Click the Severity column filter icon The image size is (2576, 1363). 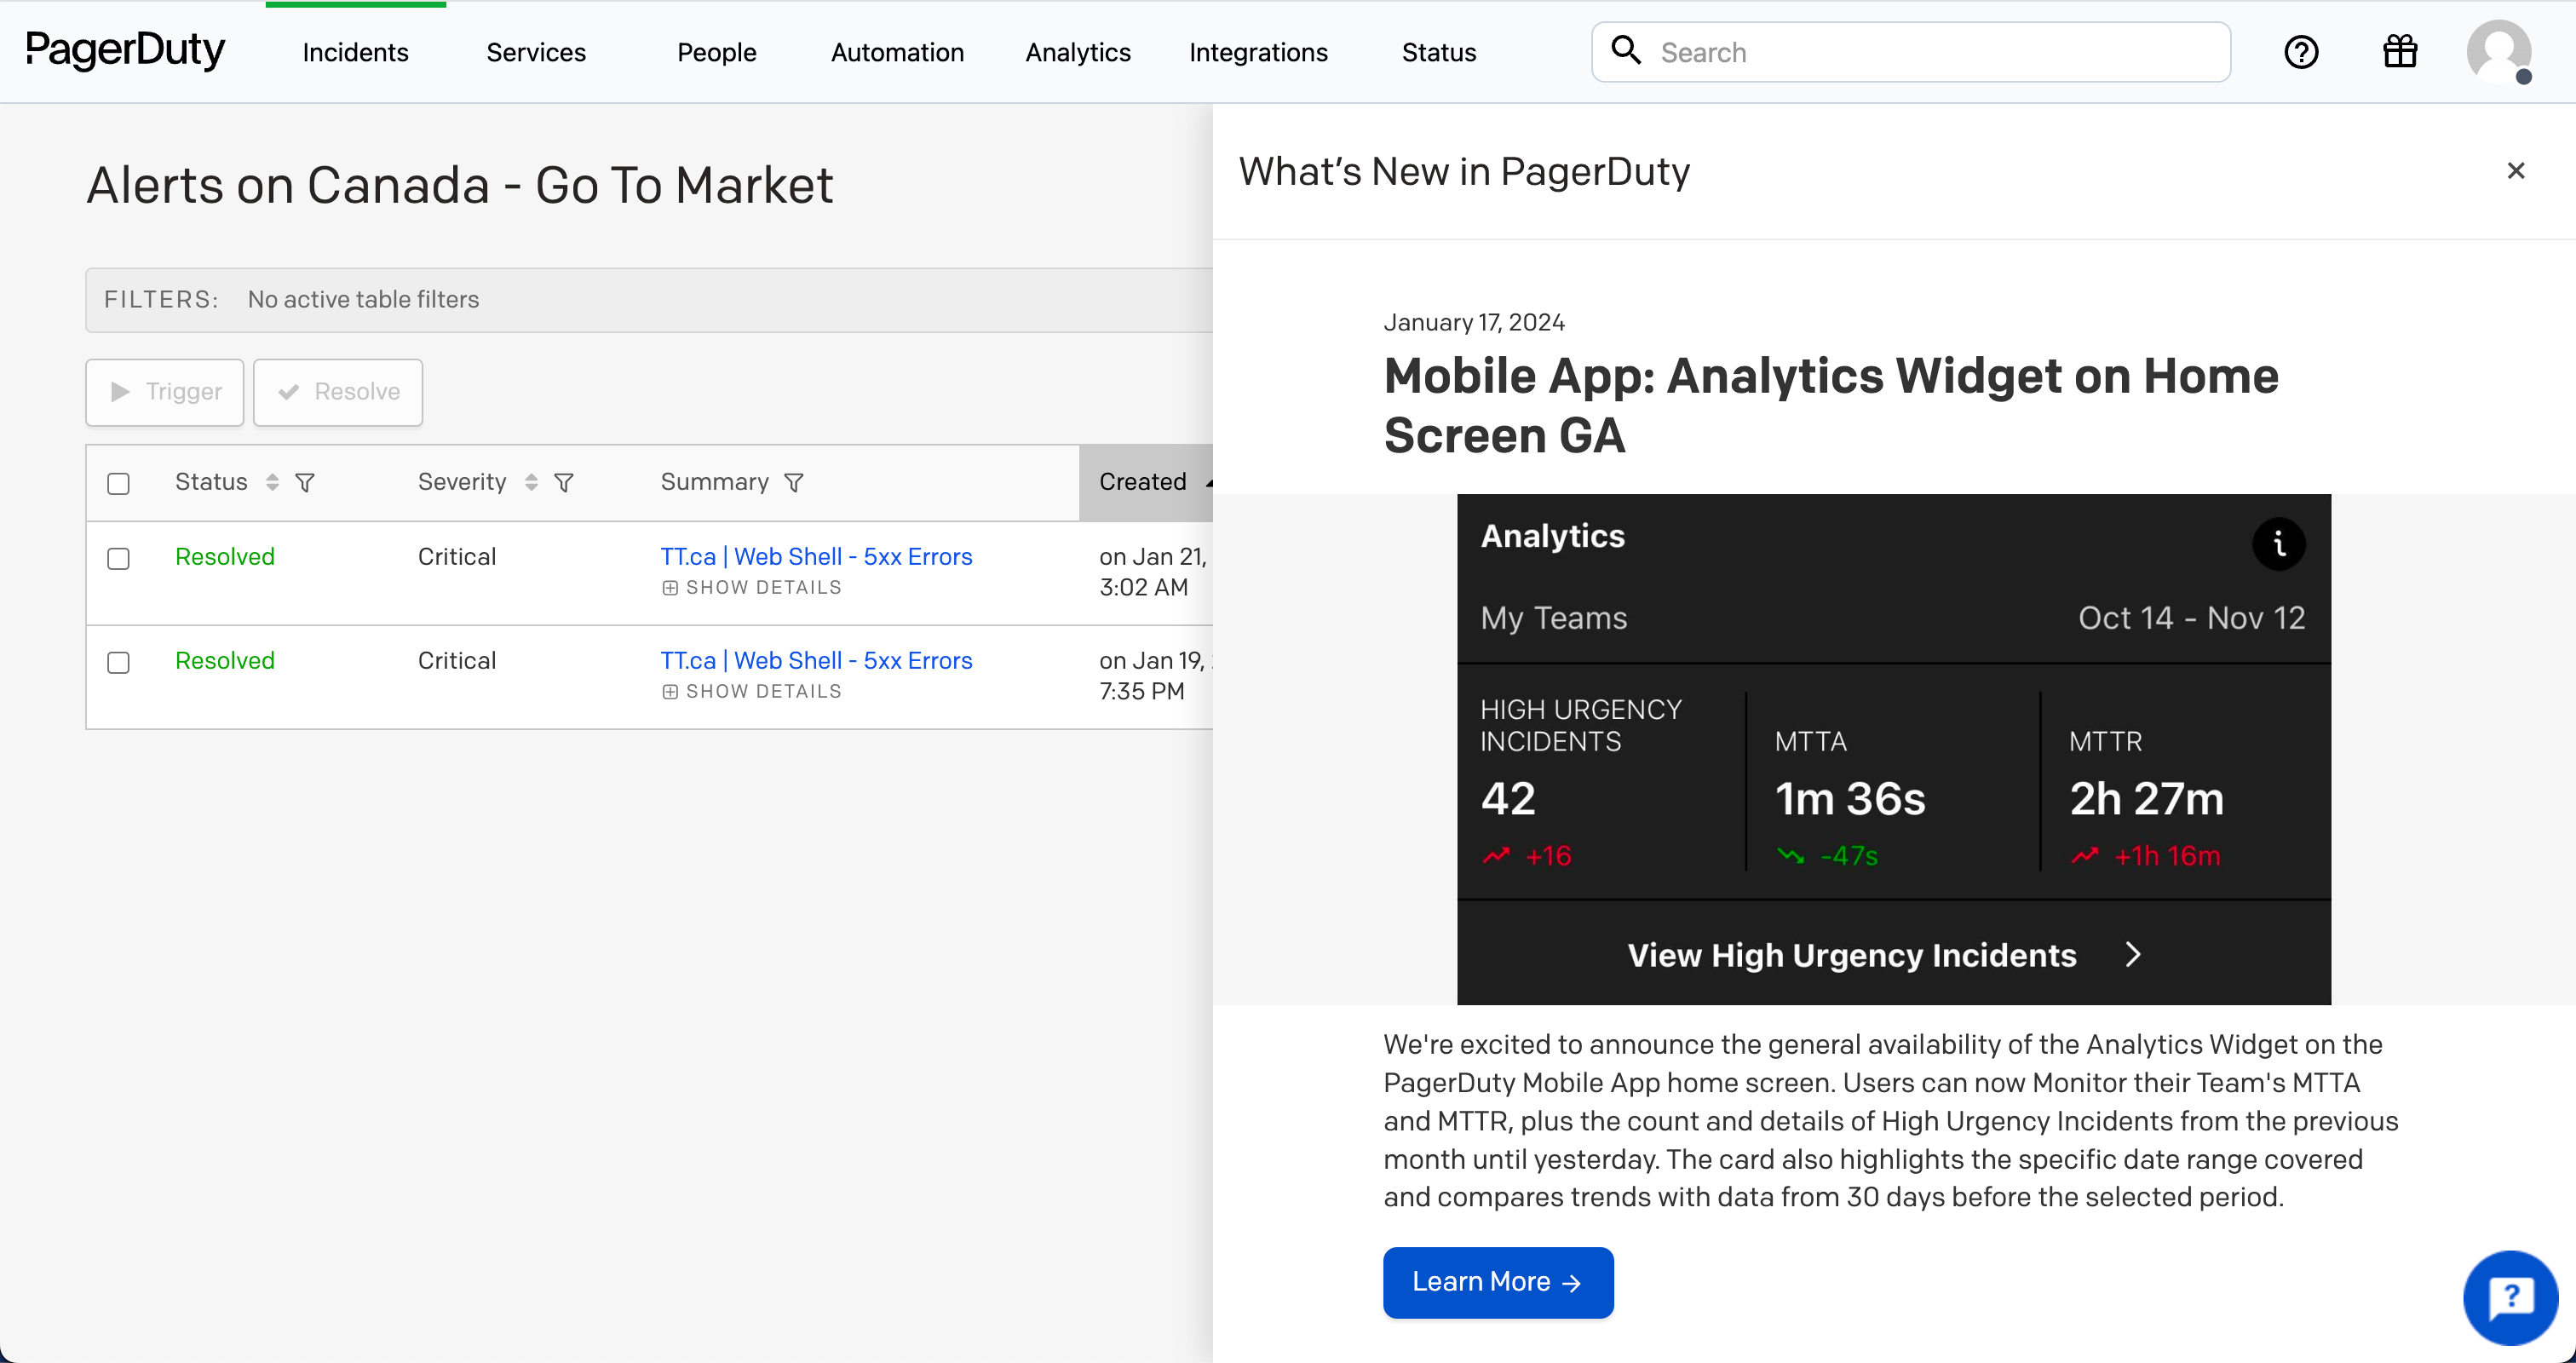(x=564, y=483)
